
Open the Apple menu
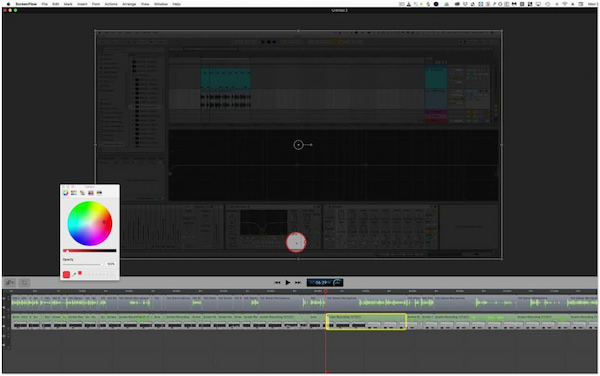pyautogui.click(x=8, y=4)
